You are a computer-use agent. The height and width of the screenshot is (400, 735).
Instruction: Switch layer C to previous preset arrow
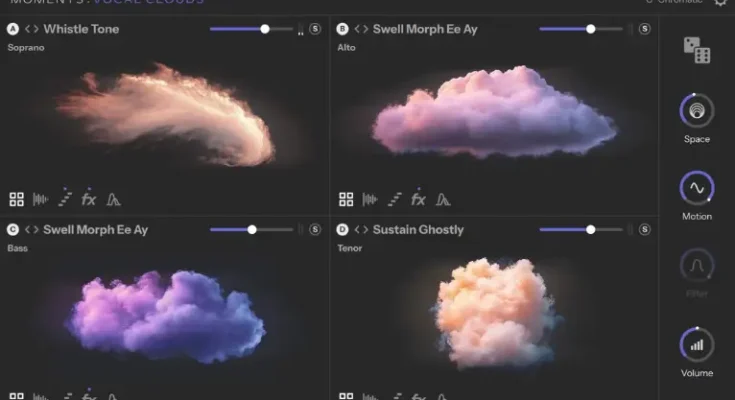coord(28,229)
